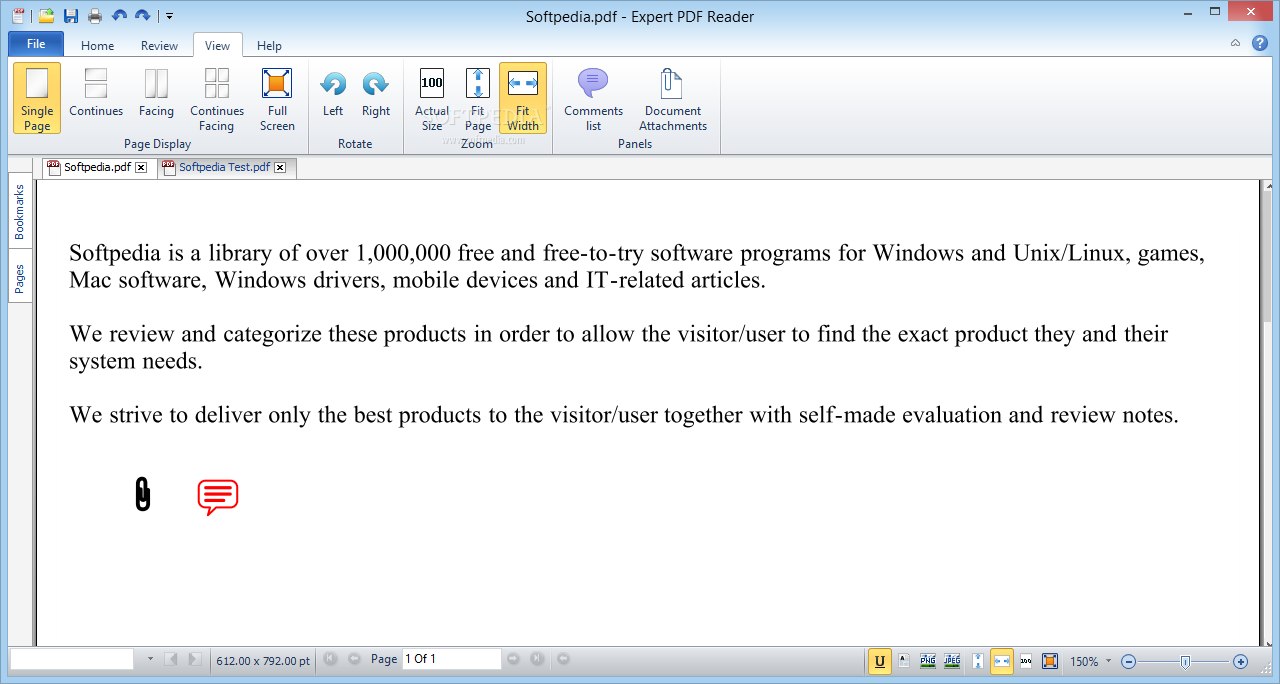This screenshot has width=1280, height=684.
Task: Open the Comments list panel
Action: 593,98
